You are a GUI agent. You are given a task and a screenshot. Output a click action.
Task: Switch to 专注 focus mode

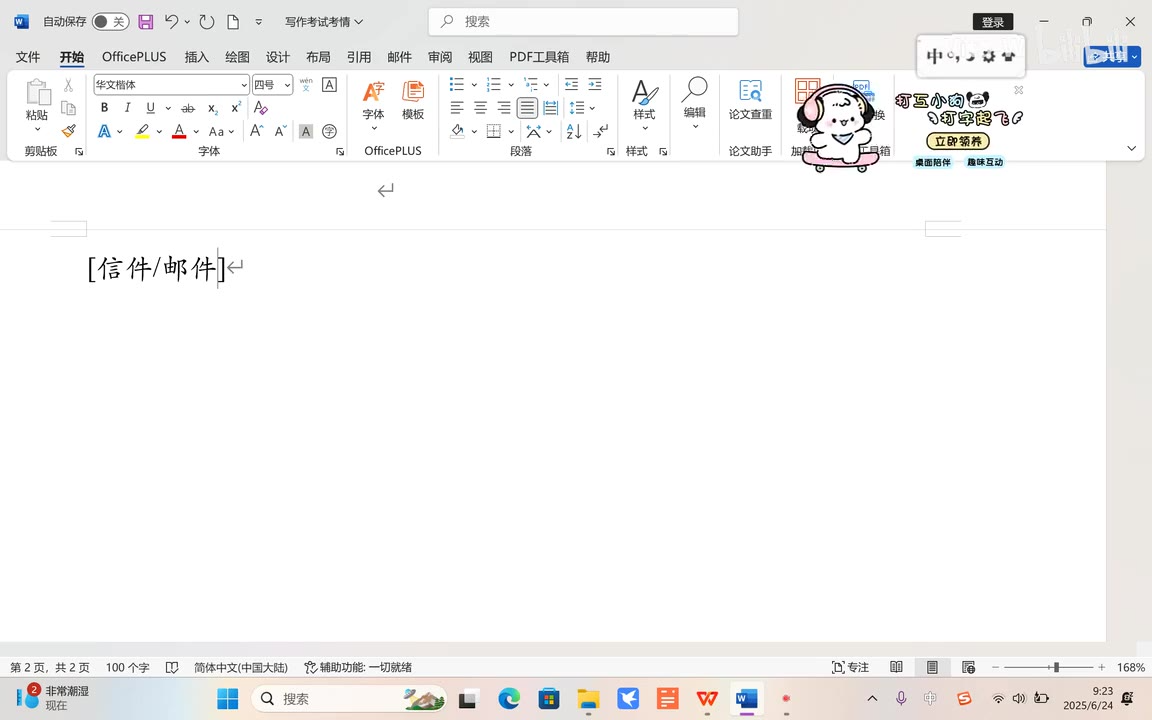coord(850,667)
